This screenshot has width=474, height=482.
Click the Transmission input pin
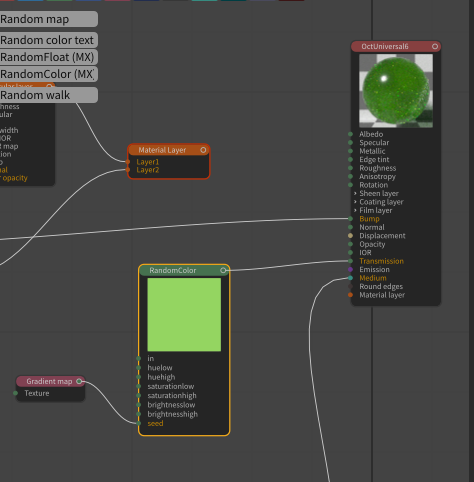(350, 261)
